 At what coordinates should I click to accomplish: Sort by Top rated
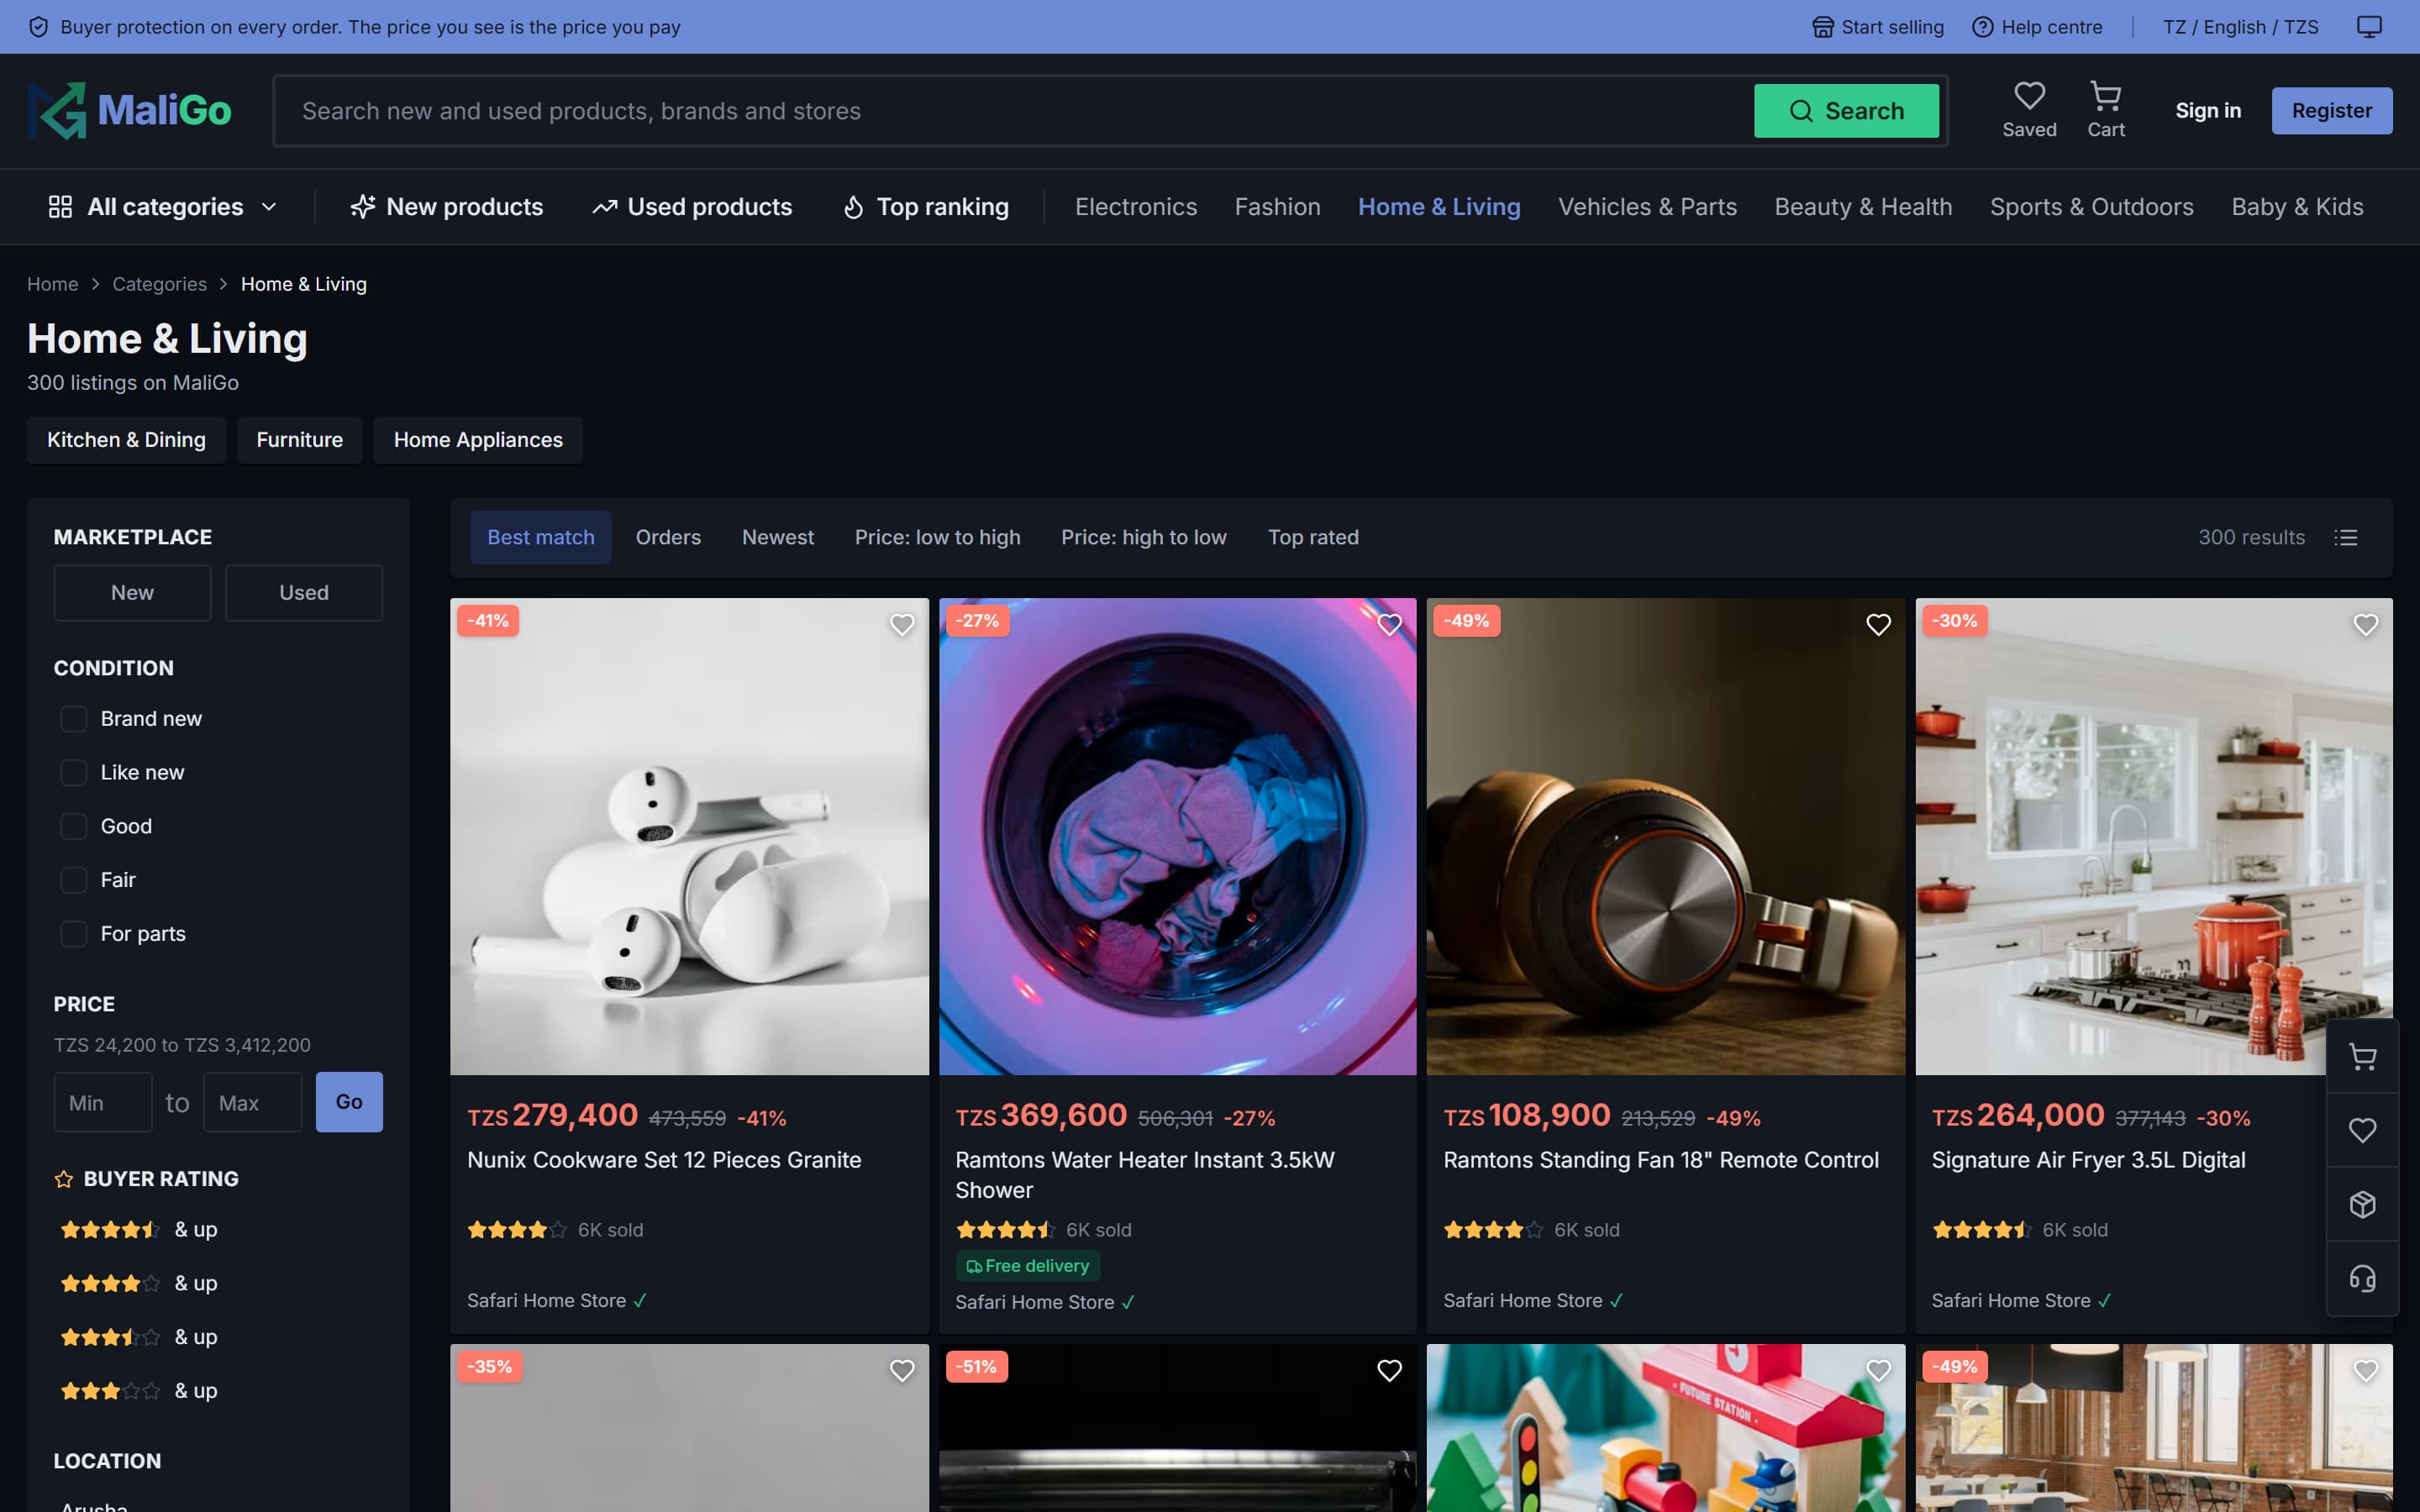click(1313, 538)
